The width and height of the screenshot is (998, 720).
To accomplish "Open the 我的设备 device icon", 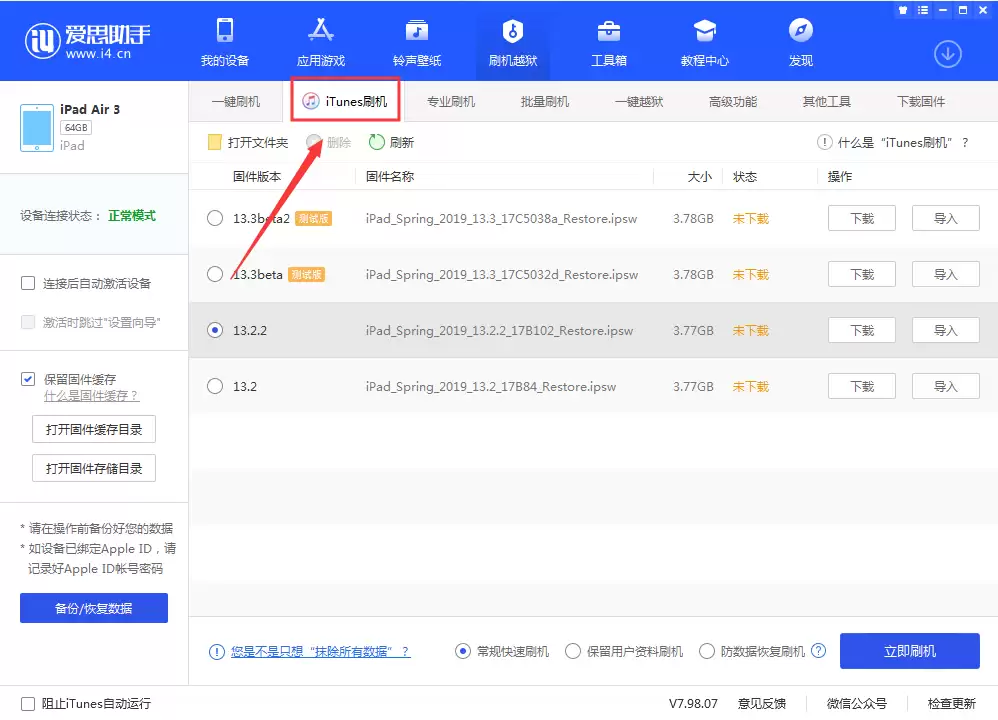I will 225,30.
